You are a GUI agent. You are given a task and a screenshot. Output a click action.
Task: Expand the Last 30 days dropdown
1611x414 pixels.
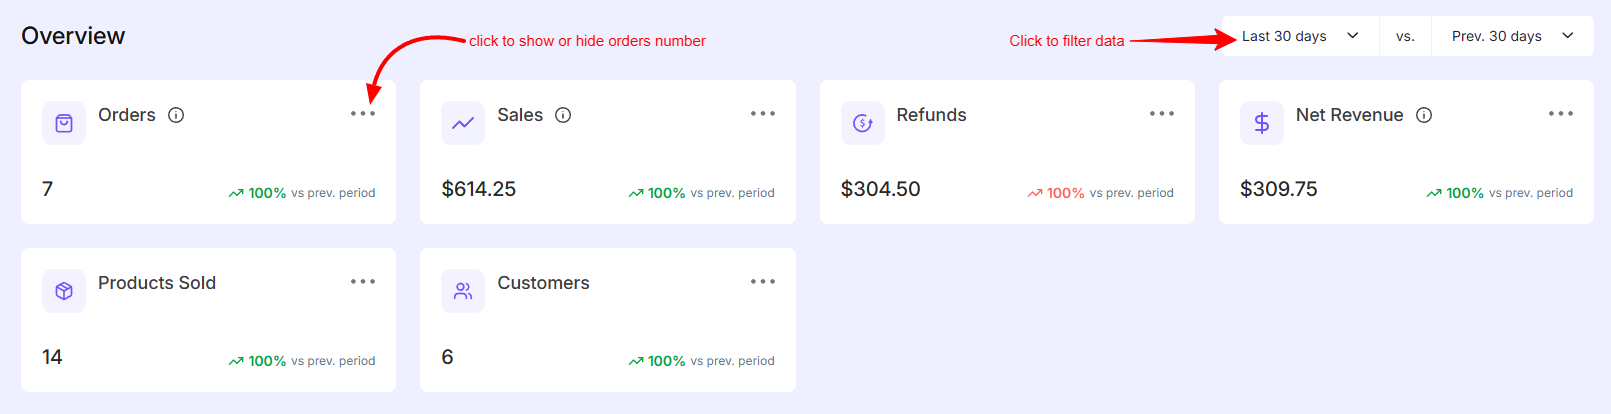point(1299,36)
